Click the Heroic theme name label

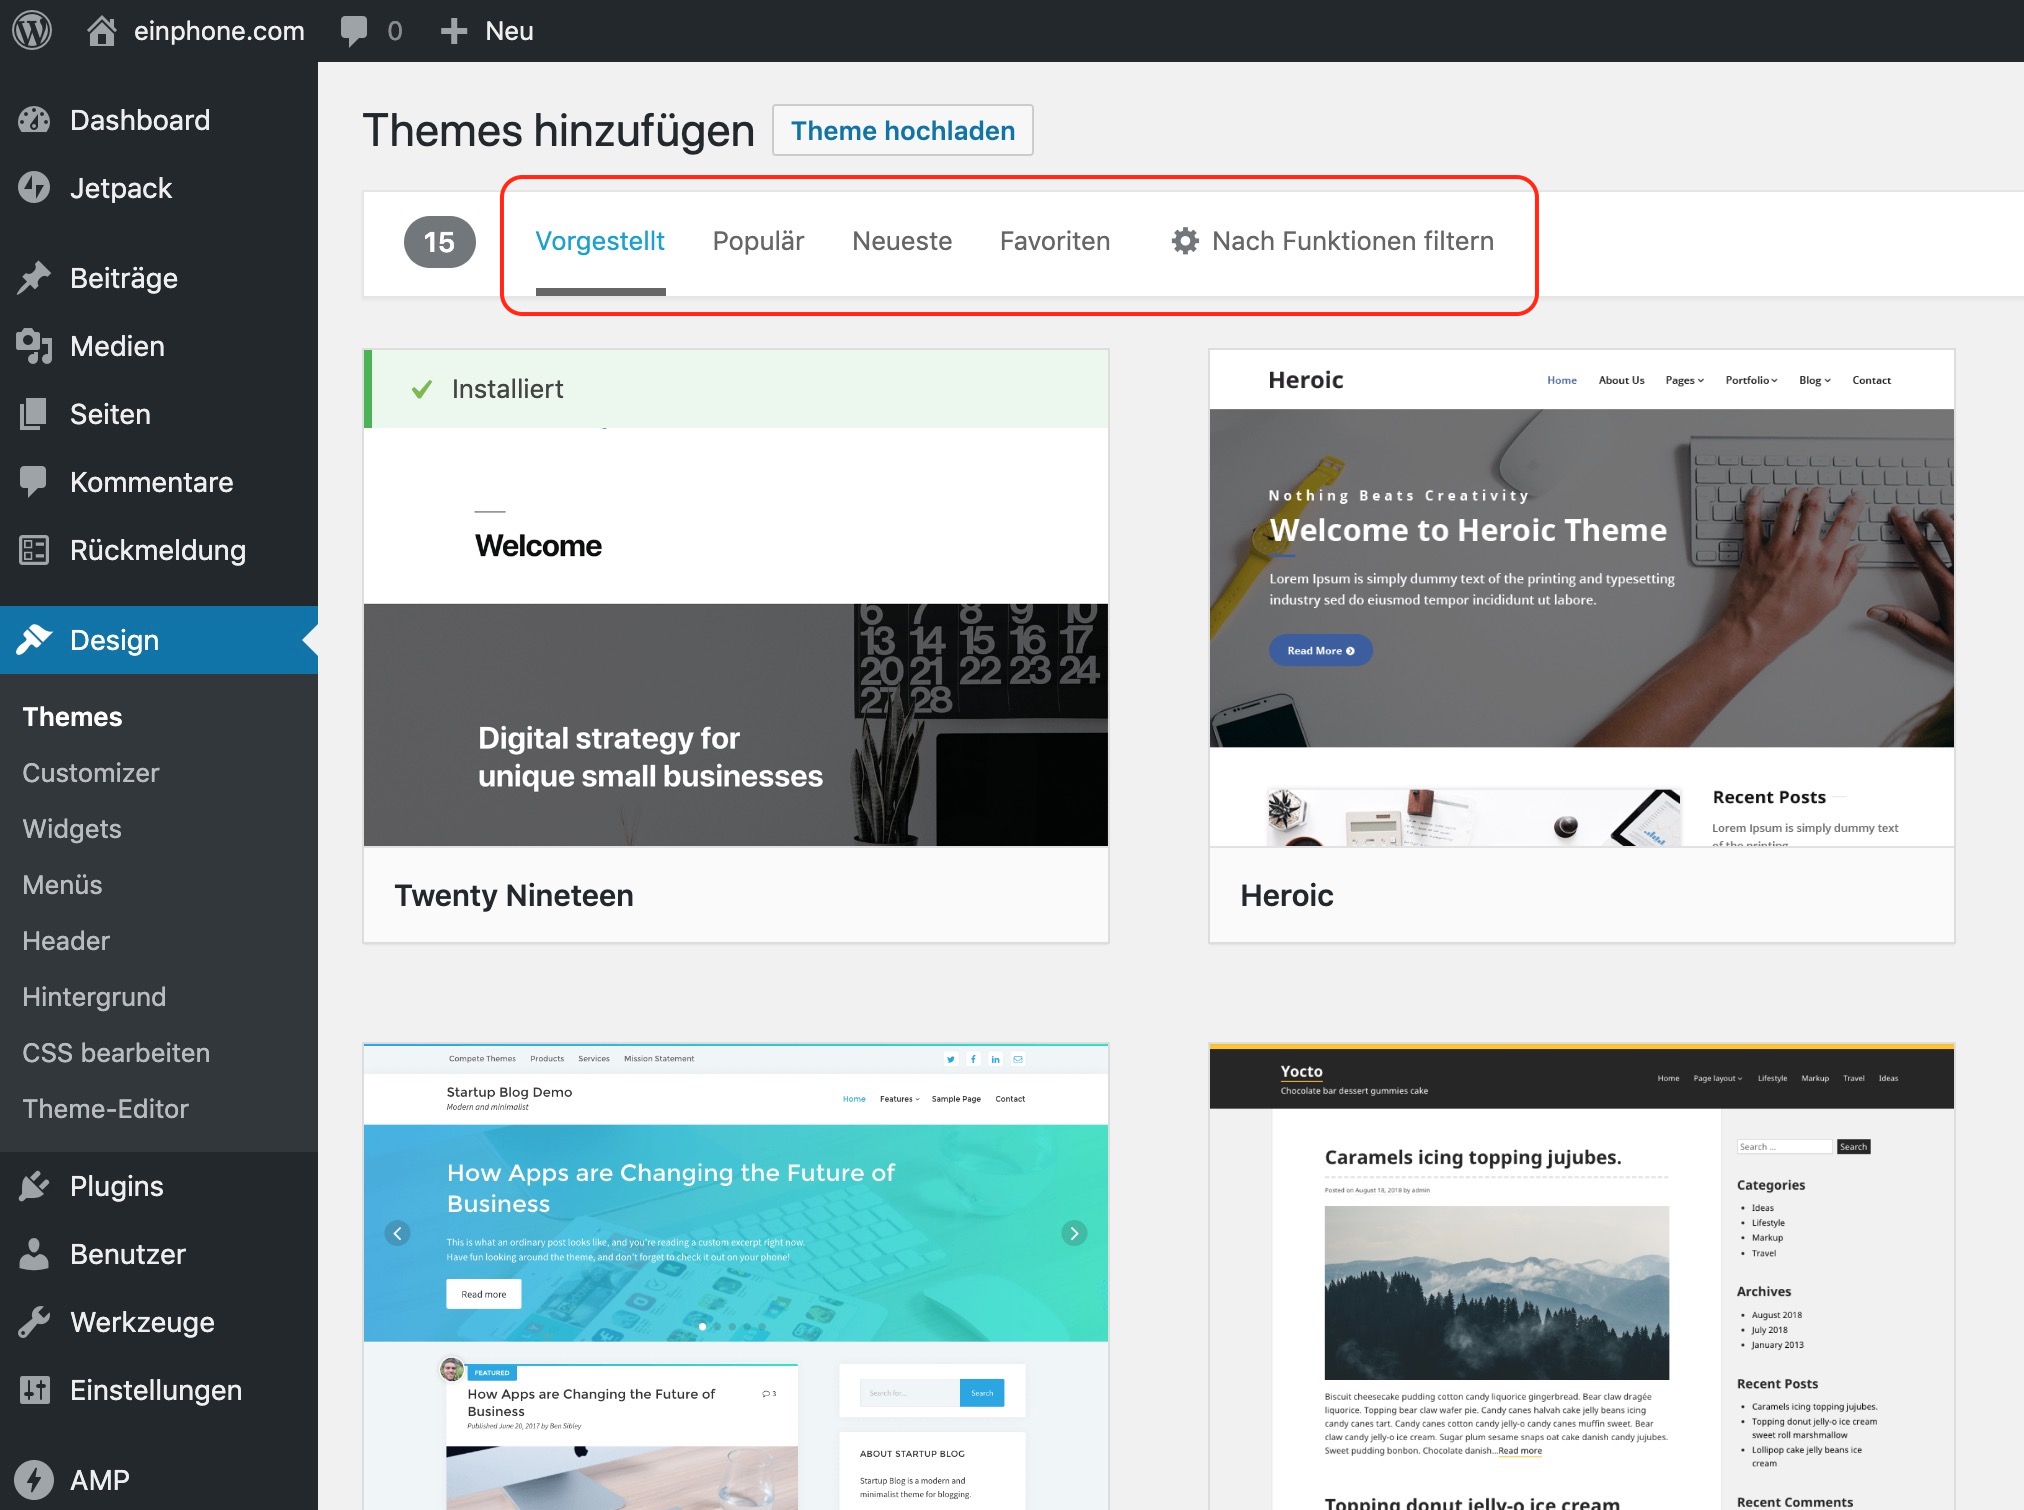pyautogui.click(x=1287, y=895)
